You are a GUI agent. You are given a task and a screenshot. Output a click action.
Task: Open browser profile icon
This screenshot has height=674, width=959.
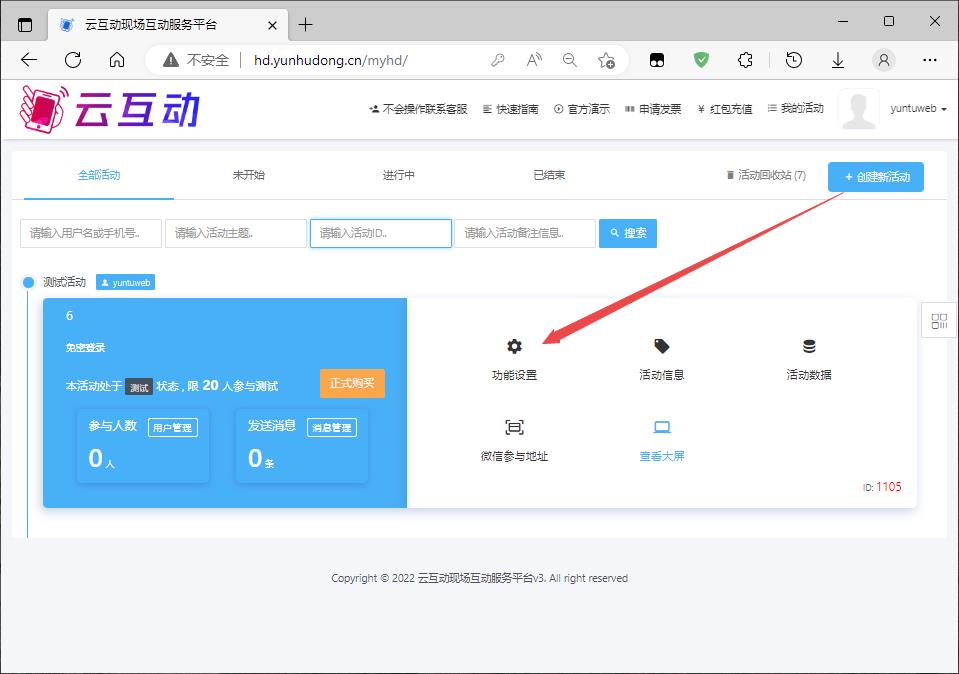click(884, 60)
